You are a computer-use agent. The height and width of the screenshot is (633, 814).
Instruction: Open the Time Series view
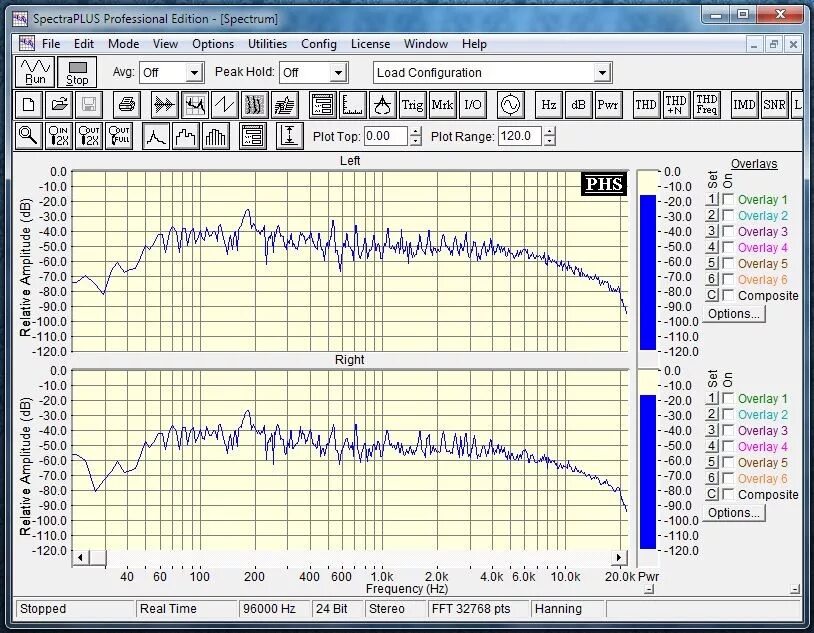pyautogui.click(x=165, y=105)
